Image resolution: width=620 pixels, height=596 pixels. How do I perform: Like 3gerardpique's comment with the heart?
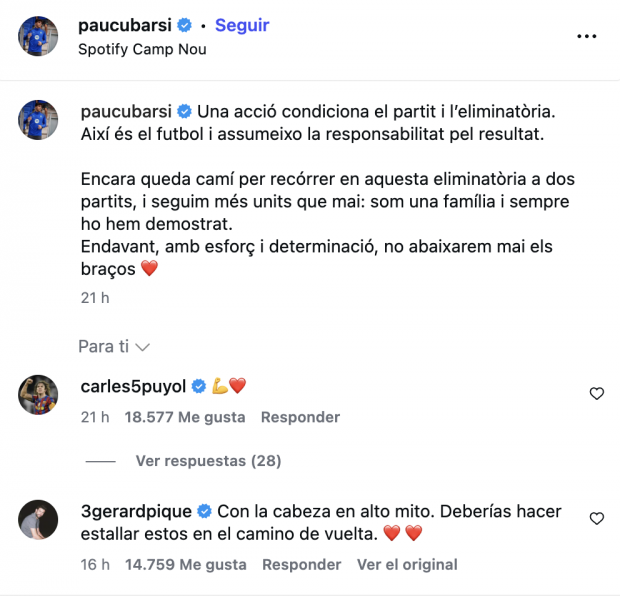tap(597, 519)
